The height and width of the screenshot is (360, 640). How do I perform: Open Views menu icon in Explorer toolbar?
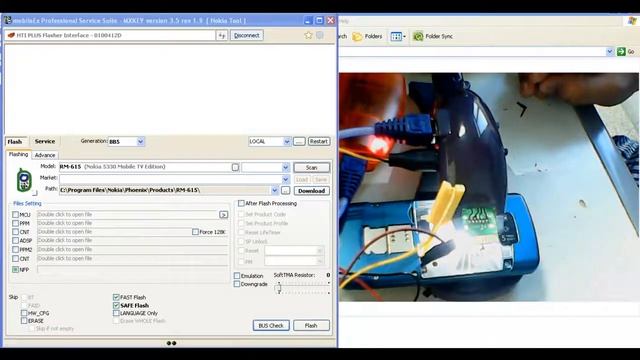398,36
